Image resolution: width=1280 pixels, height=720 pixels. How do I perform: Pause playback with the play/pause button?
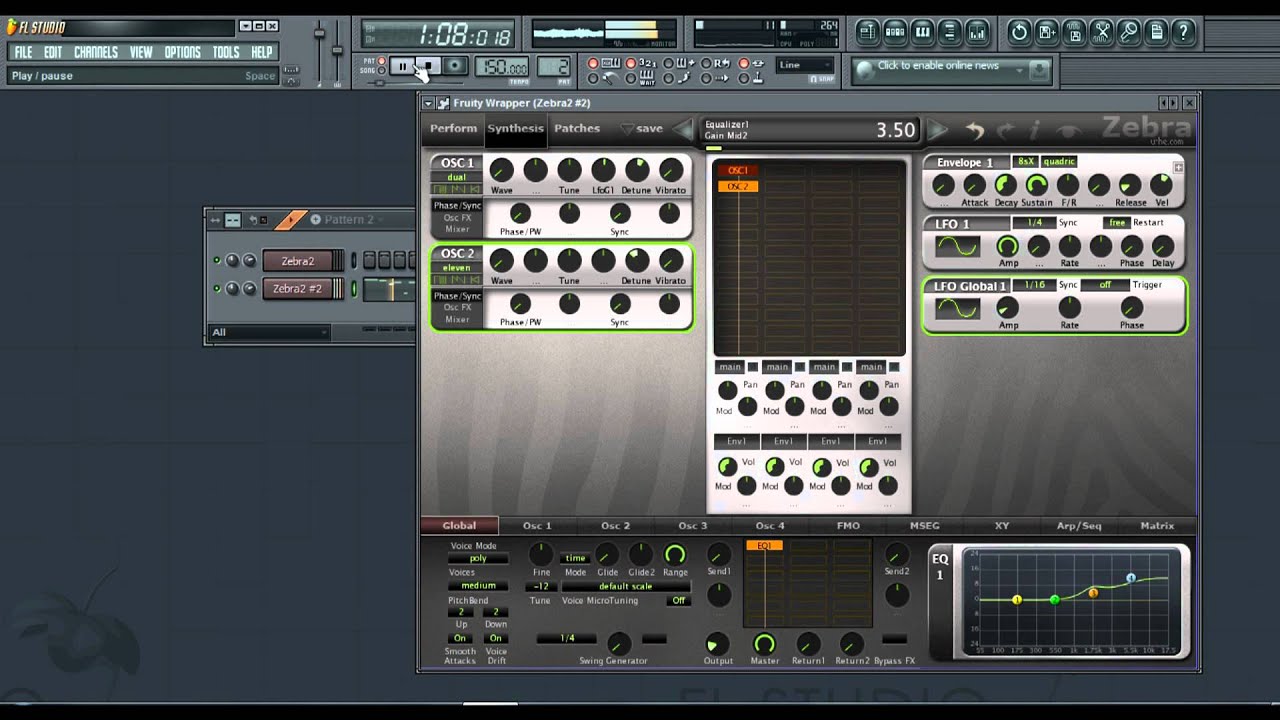click(x=402, y=67)
